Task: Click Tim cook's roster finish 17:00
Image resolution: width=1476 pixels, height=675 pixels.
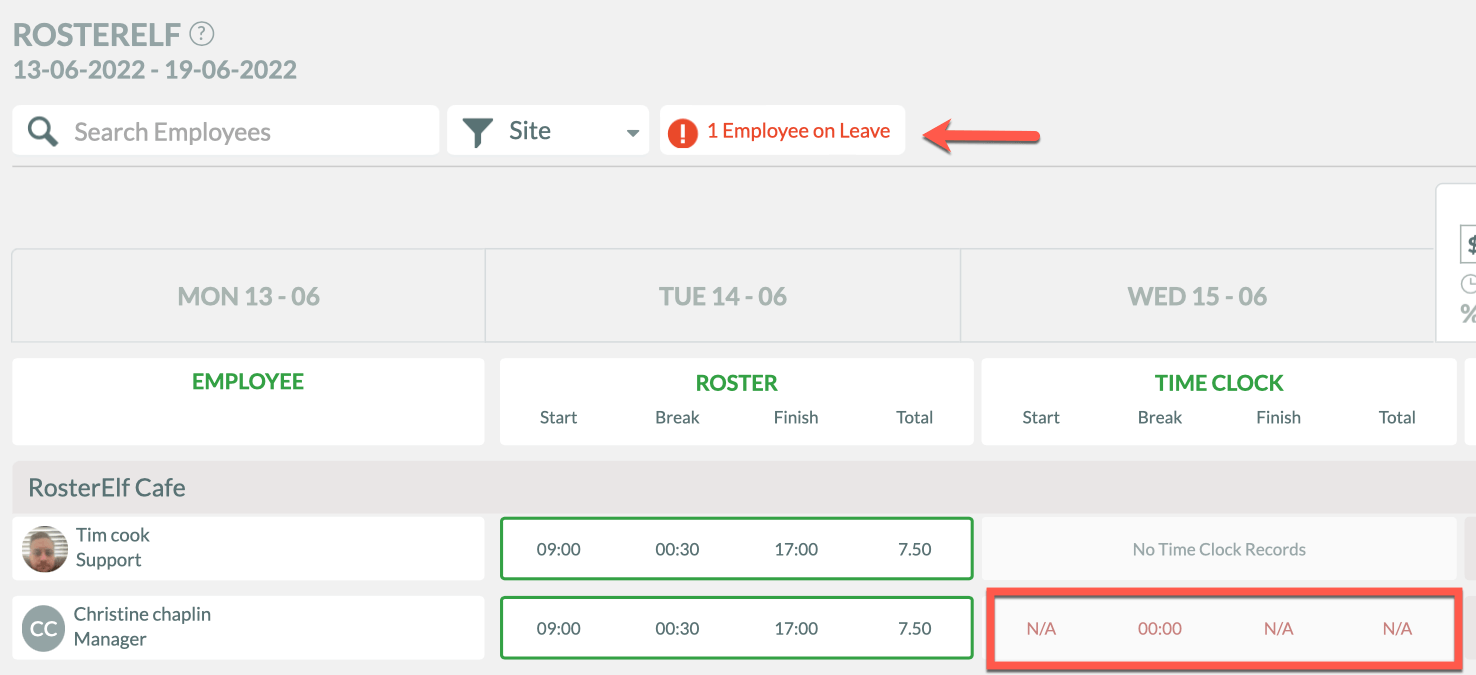Action: click(796, 549)
